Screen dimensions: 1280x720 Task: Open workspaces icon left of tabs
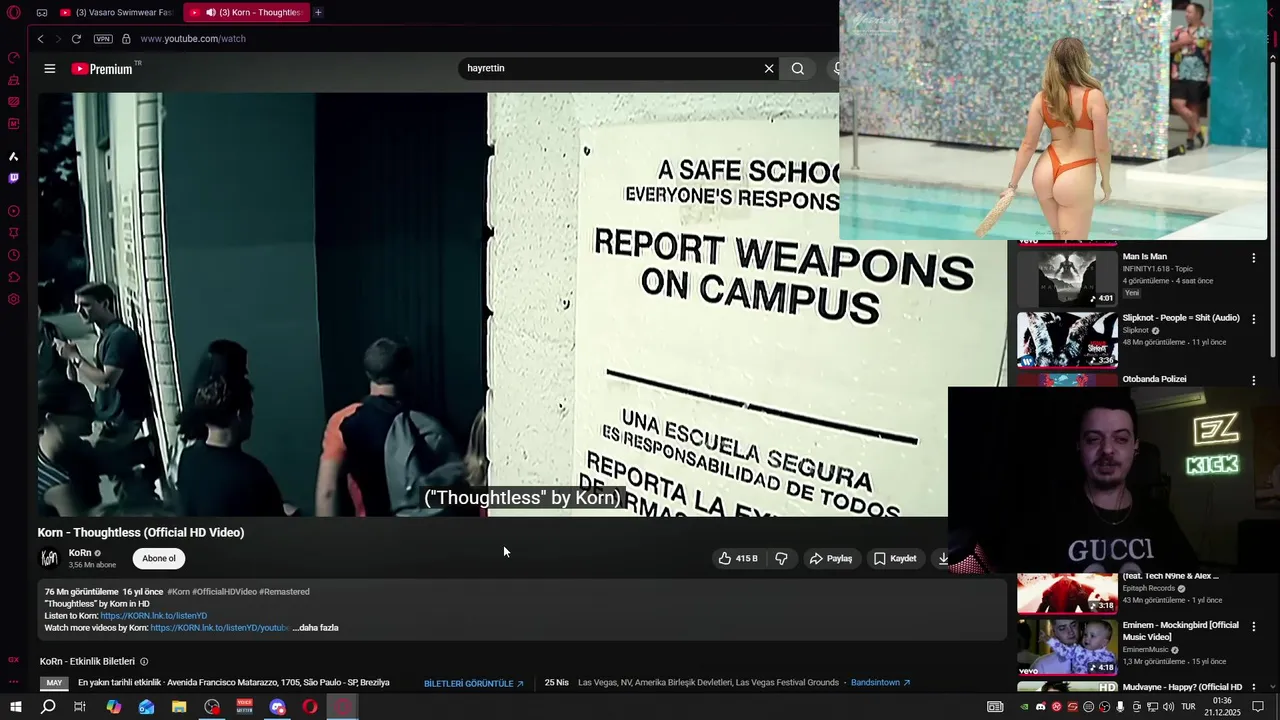coord(42,13)
